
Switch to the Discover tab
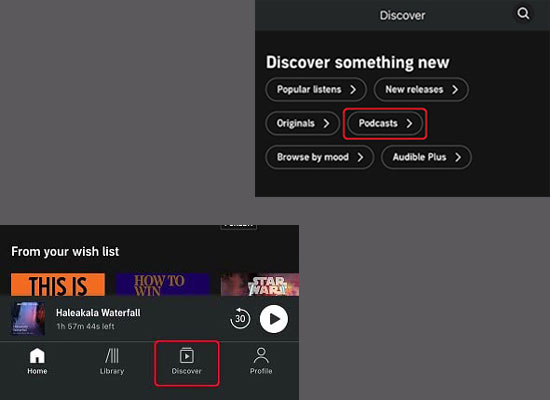pos(187,361)
